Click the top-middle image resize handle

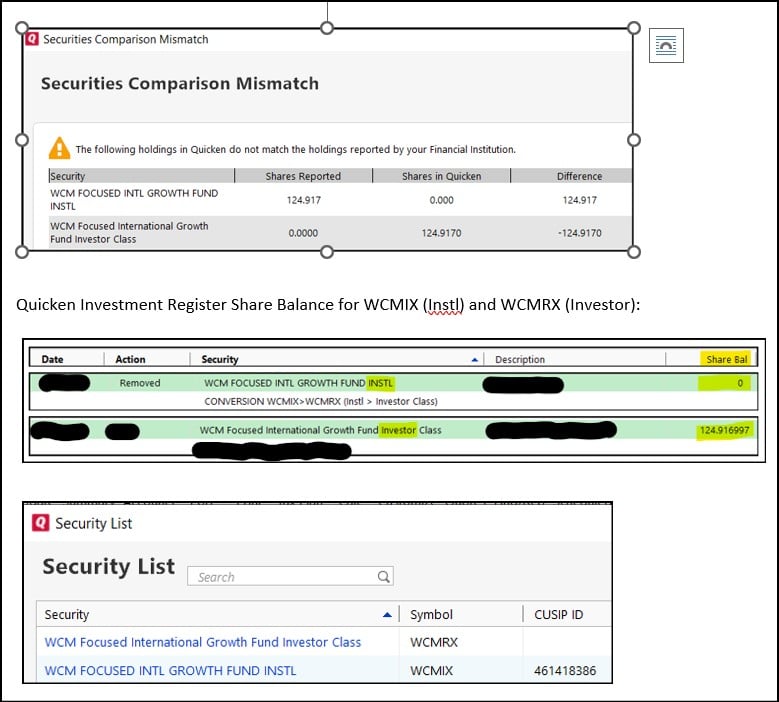[x=327, y=28]
